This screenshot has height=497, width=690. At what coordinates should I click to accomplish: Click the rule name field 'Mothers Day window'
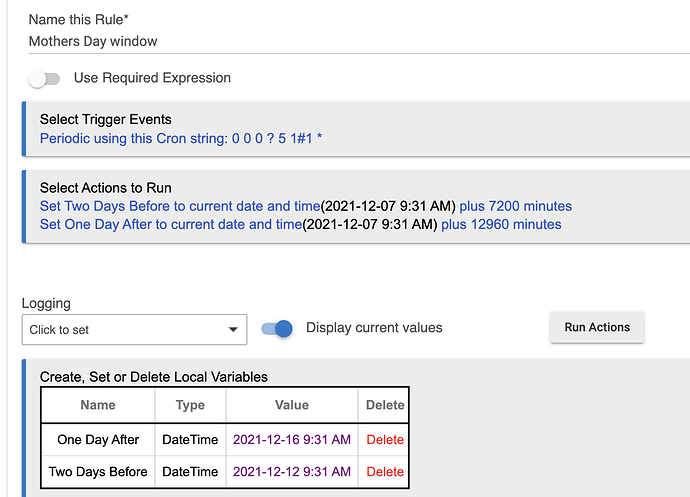tap(359, 41)
